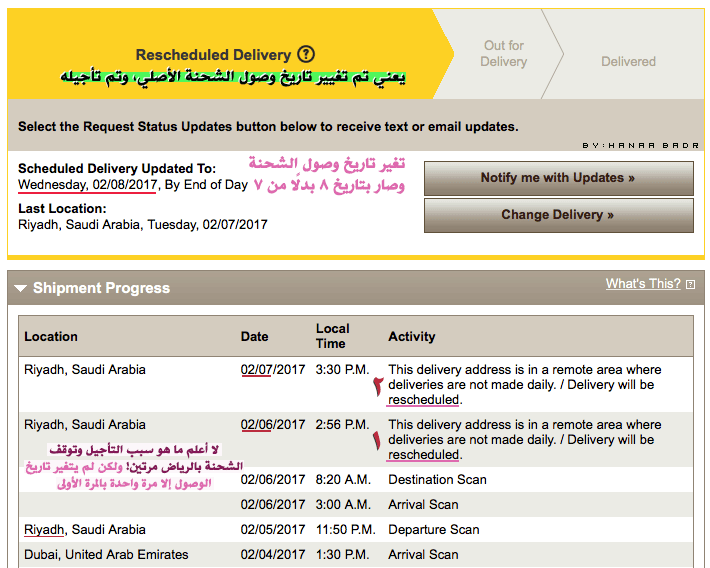This screenshot has width=710, height=568.
Task: Click the Last Location label
Action: [x=62, y=209]
